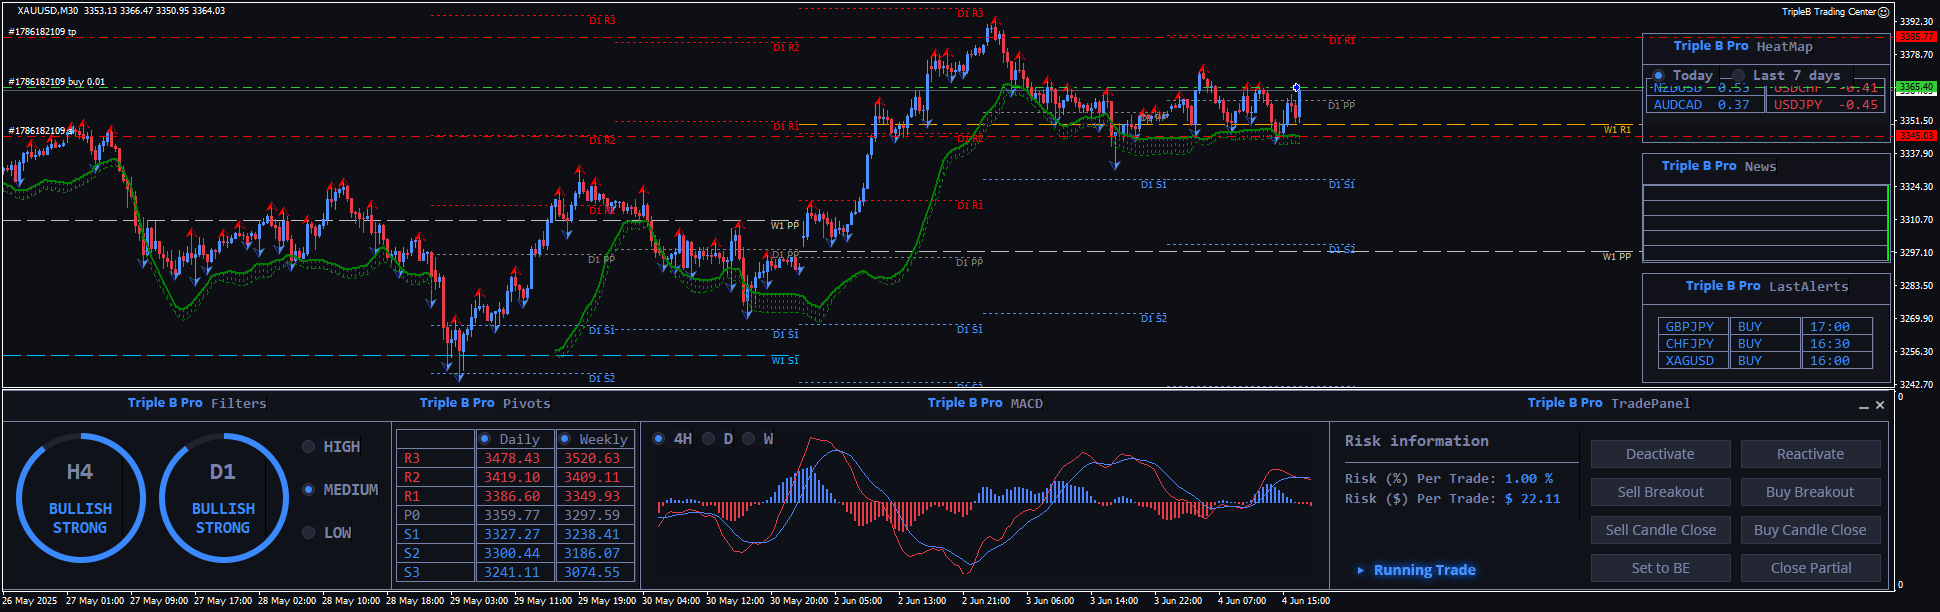Image resolution: width=1940 pixels, height=612 pixels.
Task: Click the TripleB Trading Center smiley icon
Action: [1883, 12]
